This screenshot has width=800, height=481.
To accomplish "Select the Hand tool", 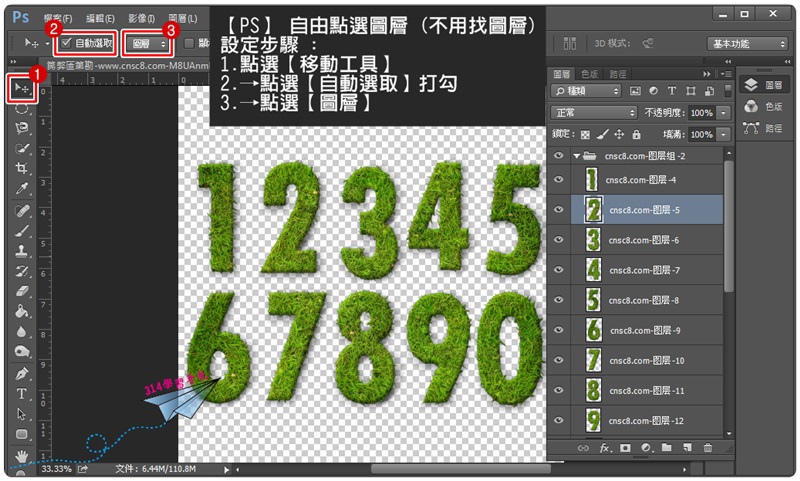I will [x=21, y=455].
